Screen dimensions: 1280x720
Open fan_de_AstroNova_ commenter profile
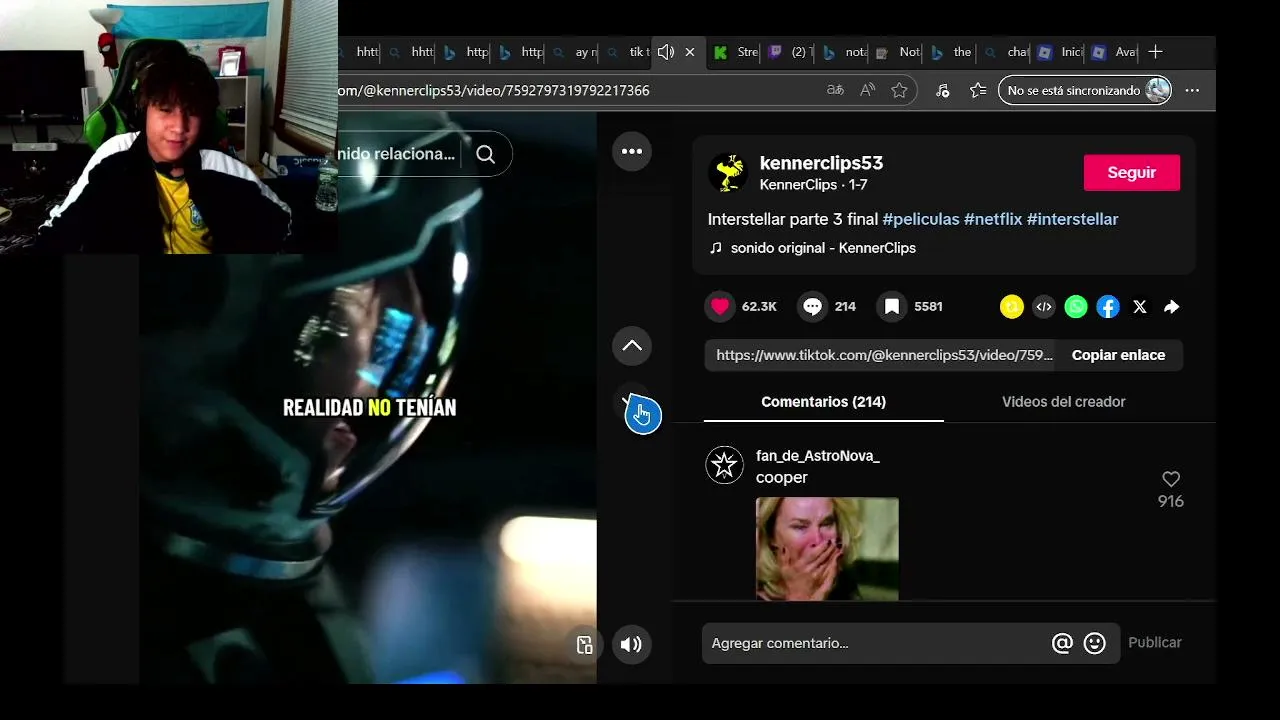tap(817, 456)
